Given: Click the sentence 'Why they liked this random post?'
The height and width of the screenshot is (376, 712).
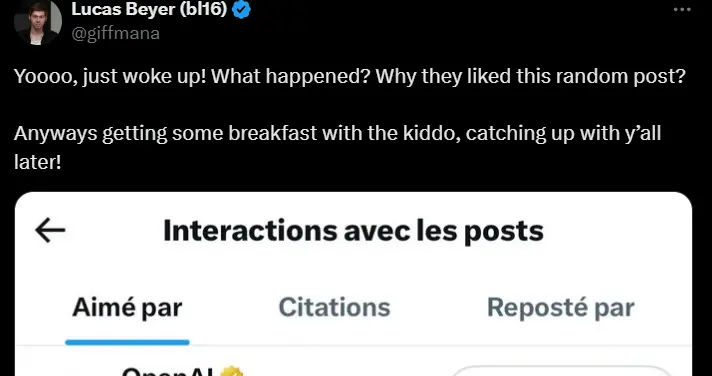Looking at the screenshot, I should coord(530,77).
